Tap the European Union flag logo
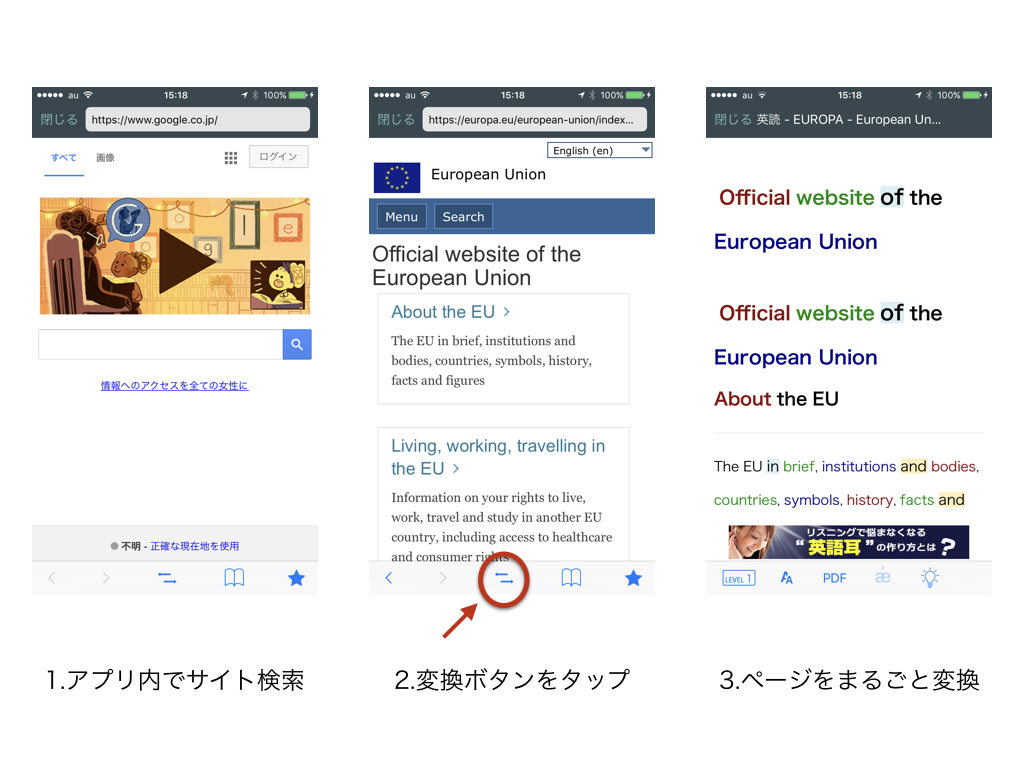 click(x=397, y=177)
